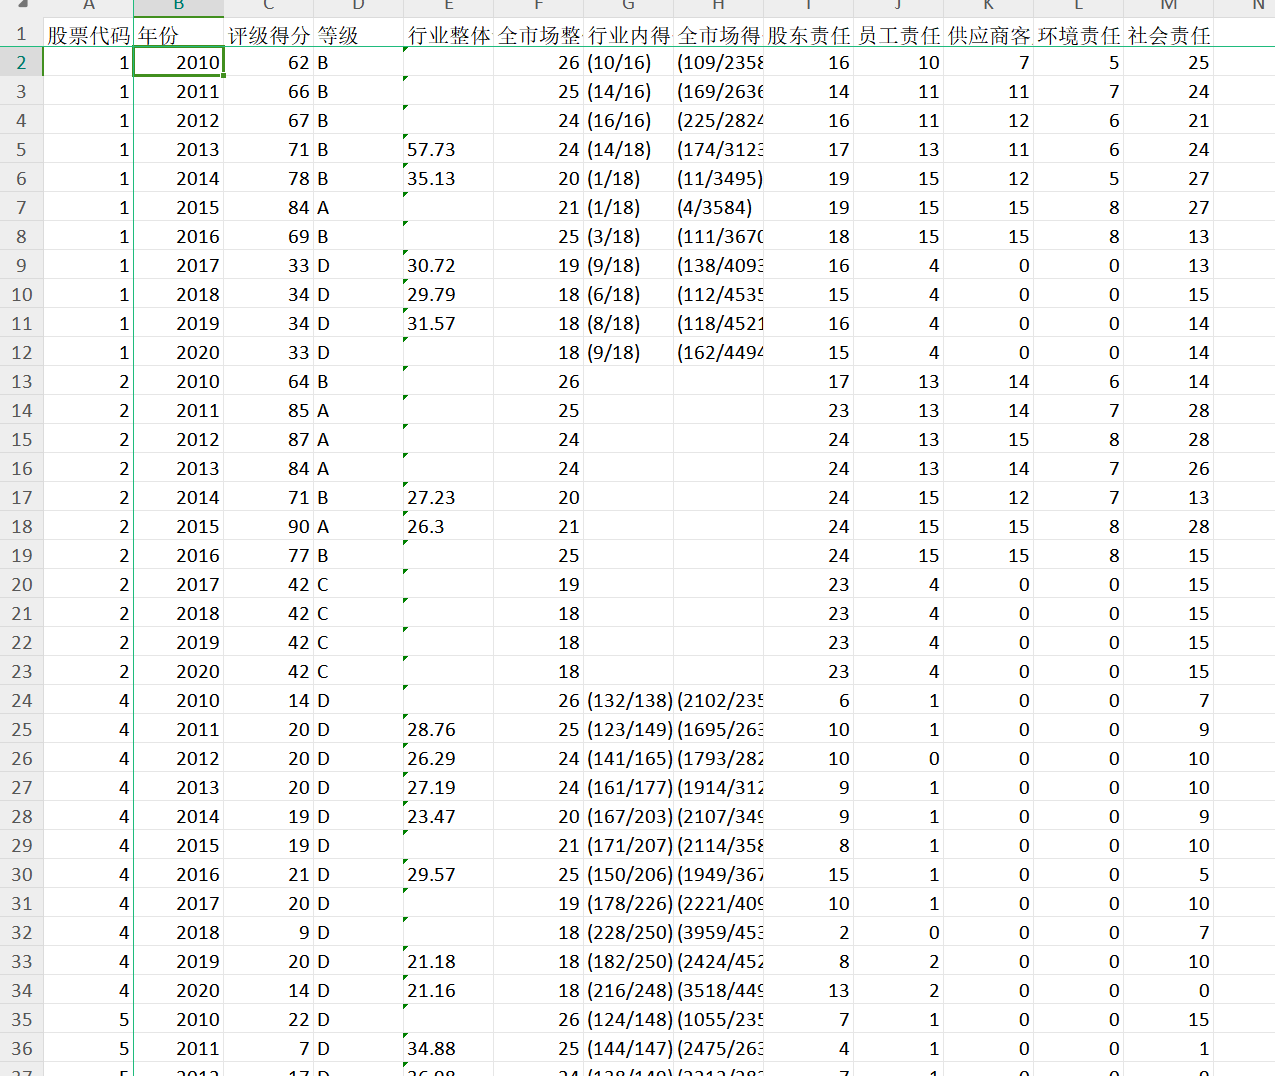
Task: Select the cell containing 34.88
Action: point(448,1048)
